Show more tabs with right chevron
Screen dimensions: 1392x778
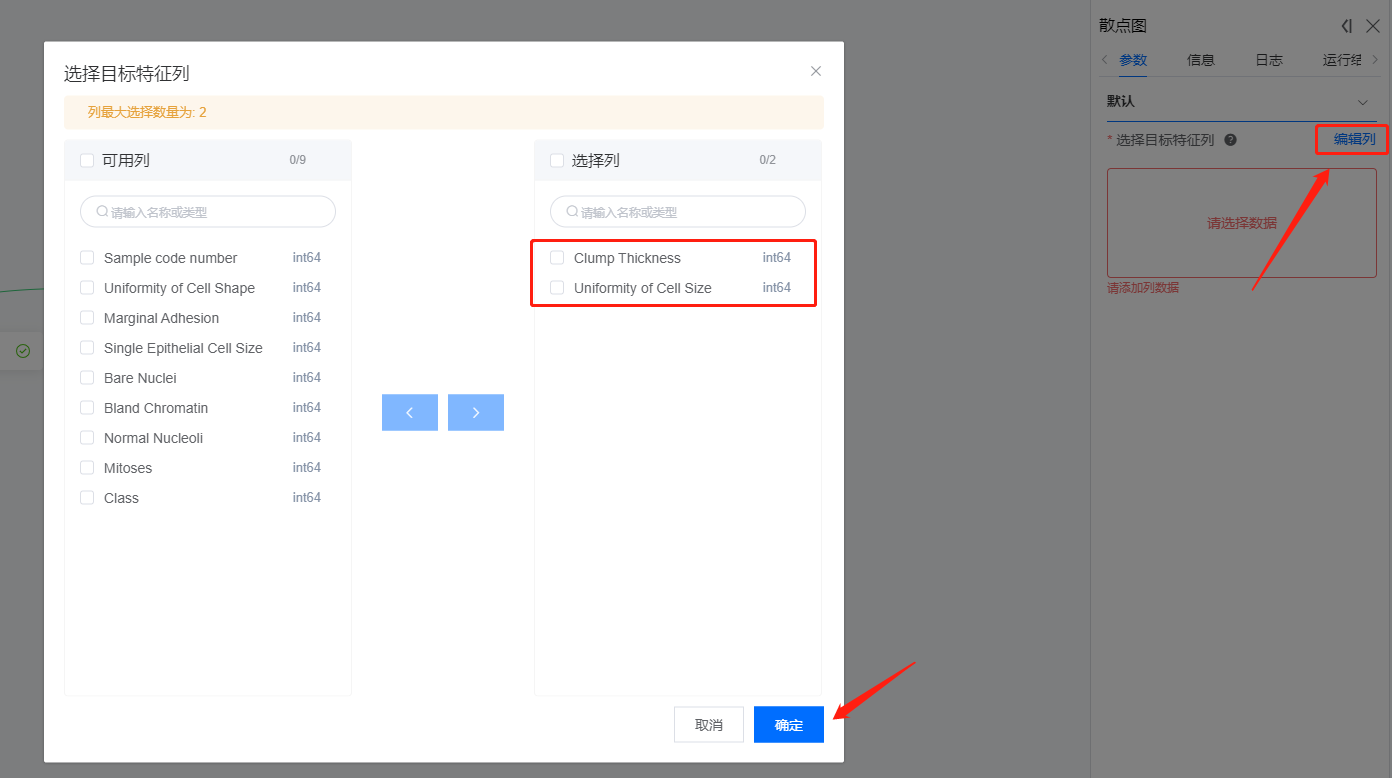coord(1375,60)
